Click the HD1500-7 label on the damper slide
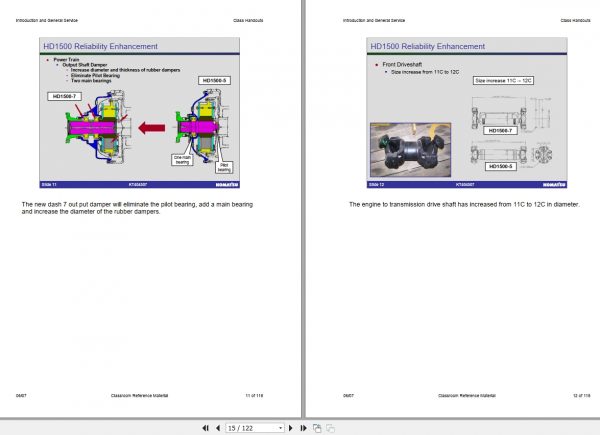This screenshot has height=435, width=600. pos(64,96)
